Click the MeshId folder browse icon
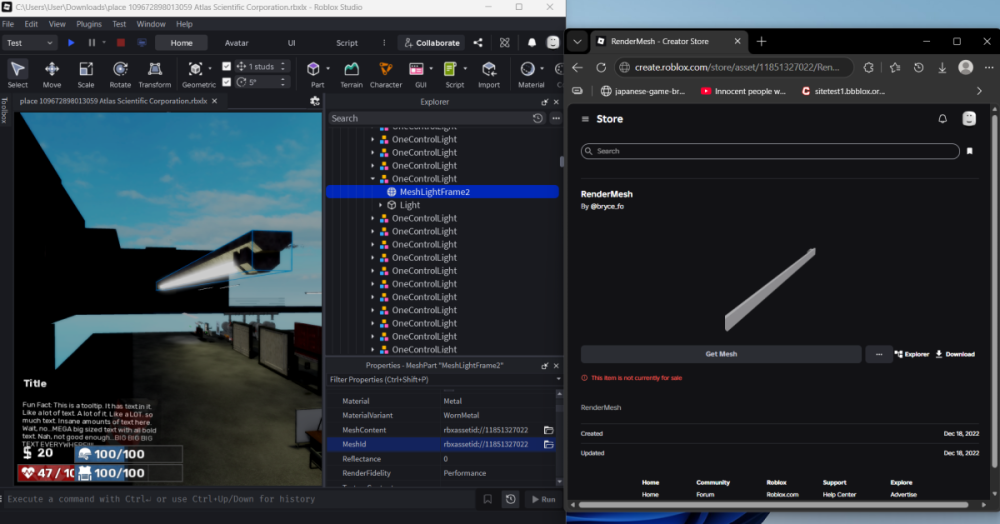 pyautogui.click(x=548, y=444)
